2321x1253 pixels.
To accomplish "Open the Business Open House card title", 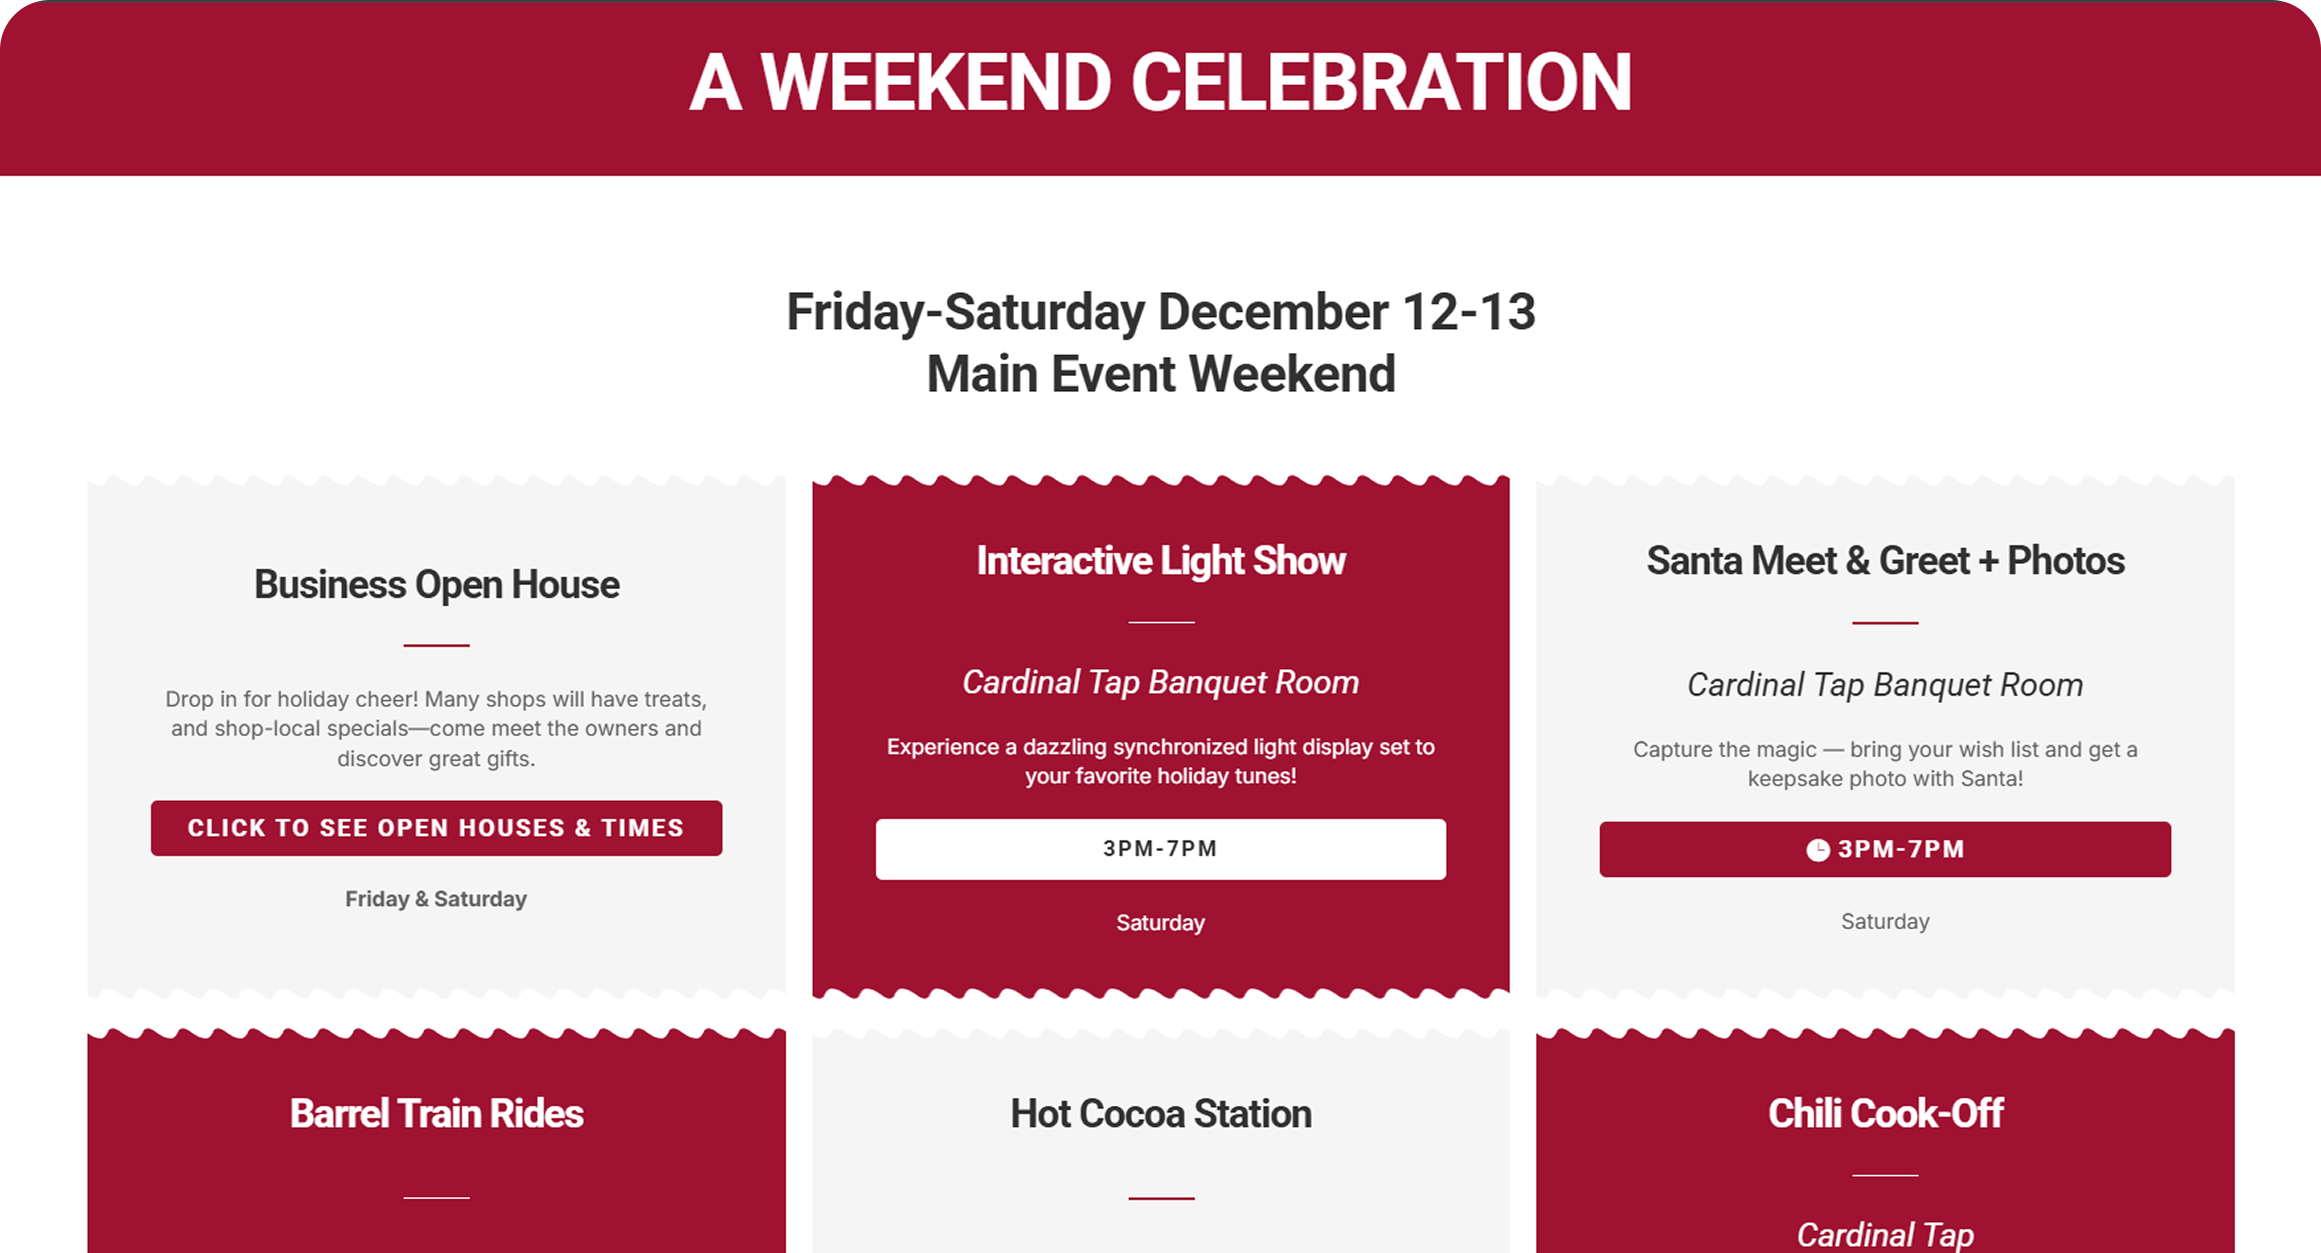I will coord(436,585).
